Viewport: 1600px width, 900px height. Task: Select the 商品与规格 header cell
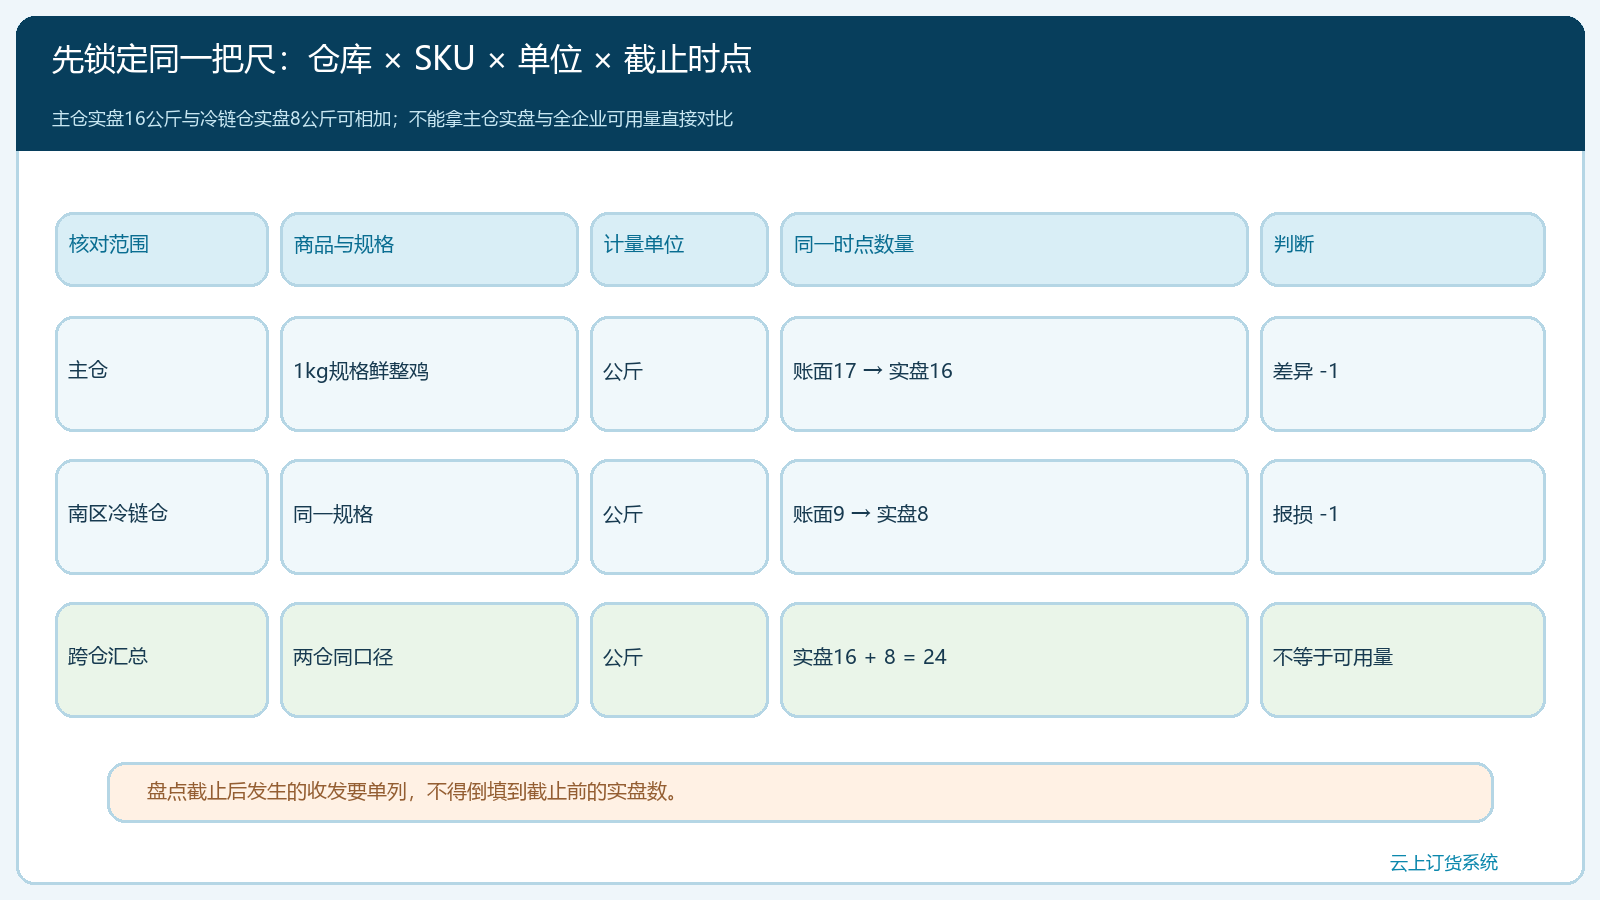(429, 249)
